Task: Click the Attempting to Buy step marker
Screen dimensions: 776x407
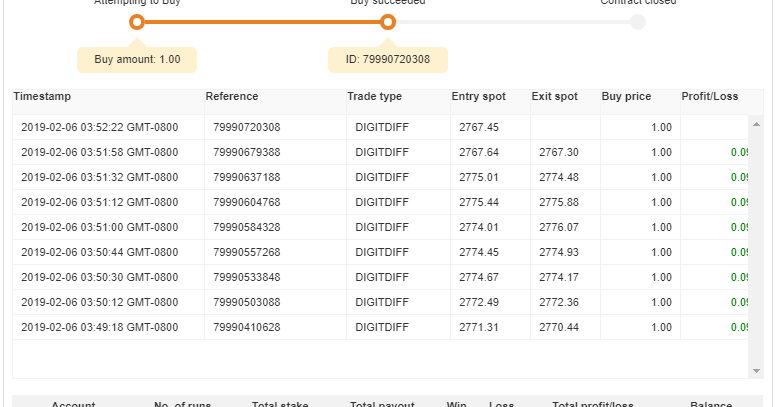Action: point(137,22)
